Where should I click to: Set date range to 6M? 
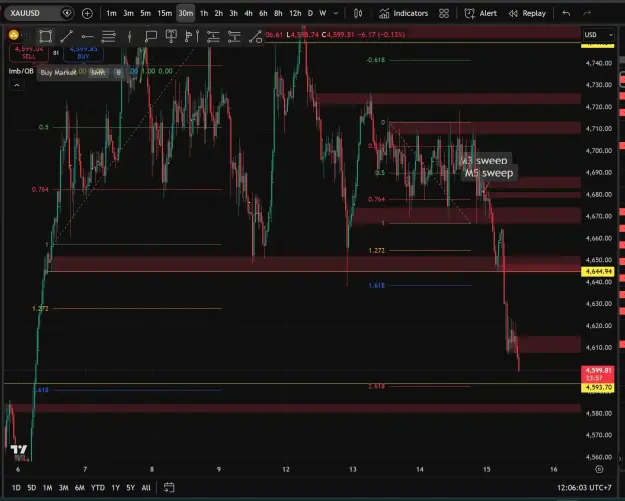point(80,487)
